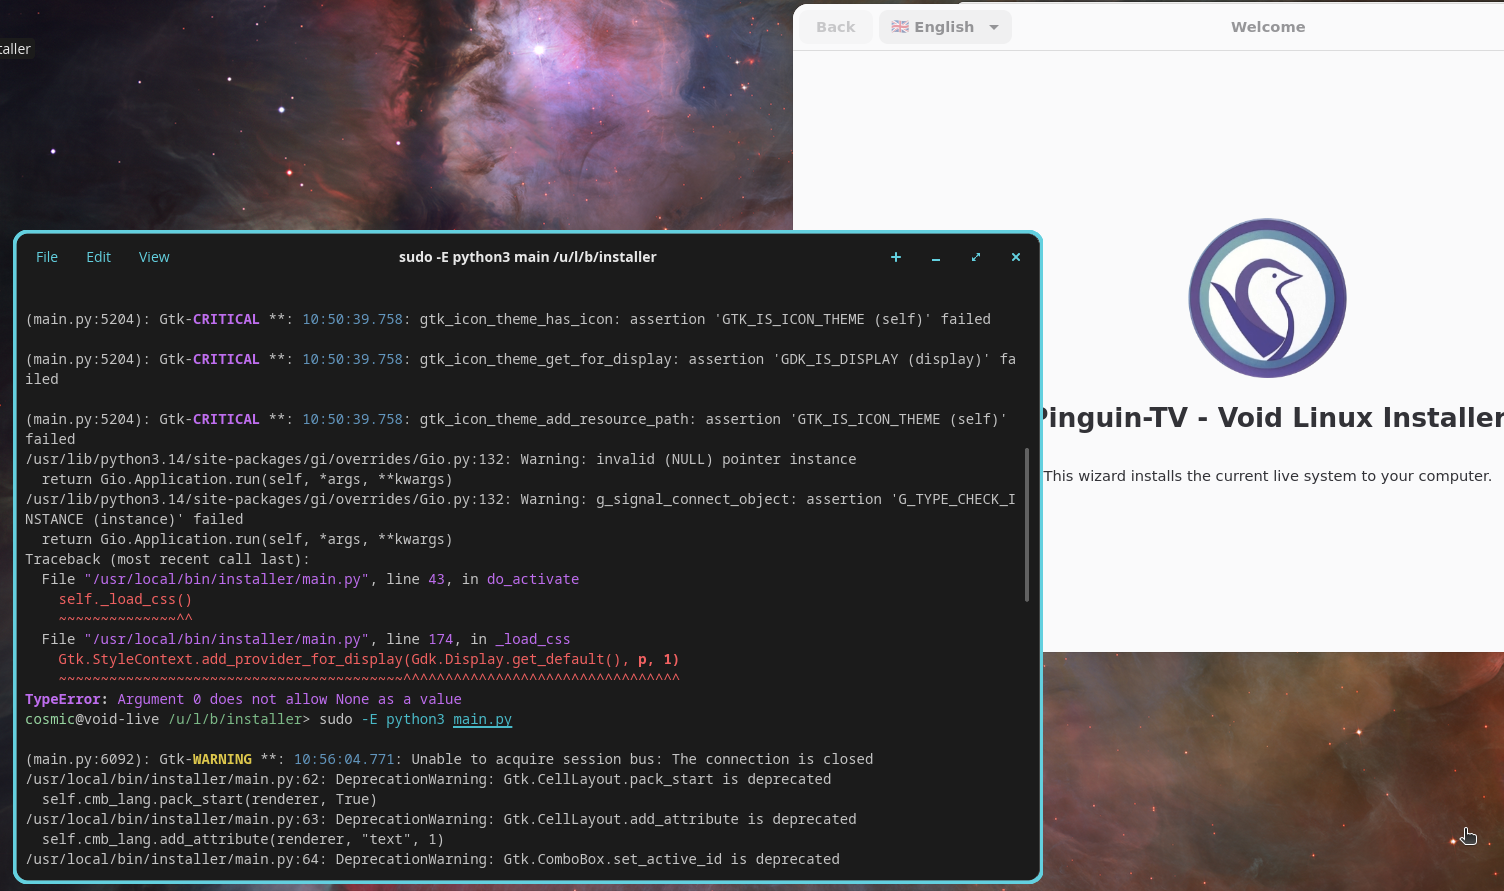
Task: Click the terminal vertical scrollbar
Action: pyautogui.click(x=1027, y=525)
